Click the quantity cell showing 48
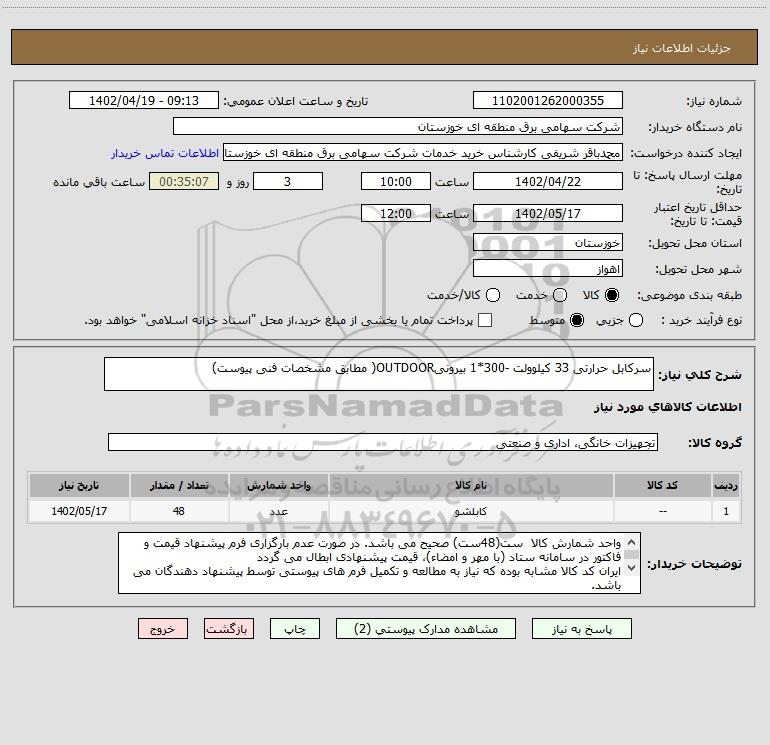Viewport: 770px width, 745px height. click(179, 511)
